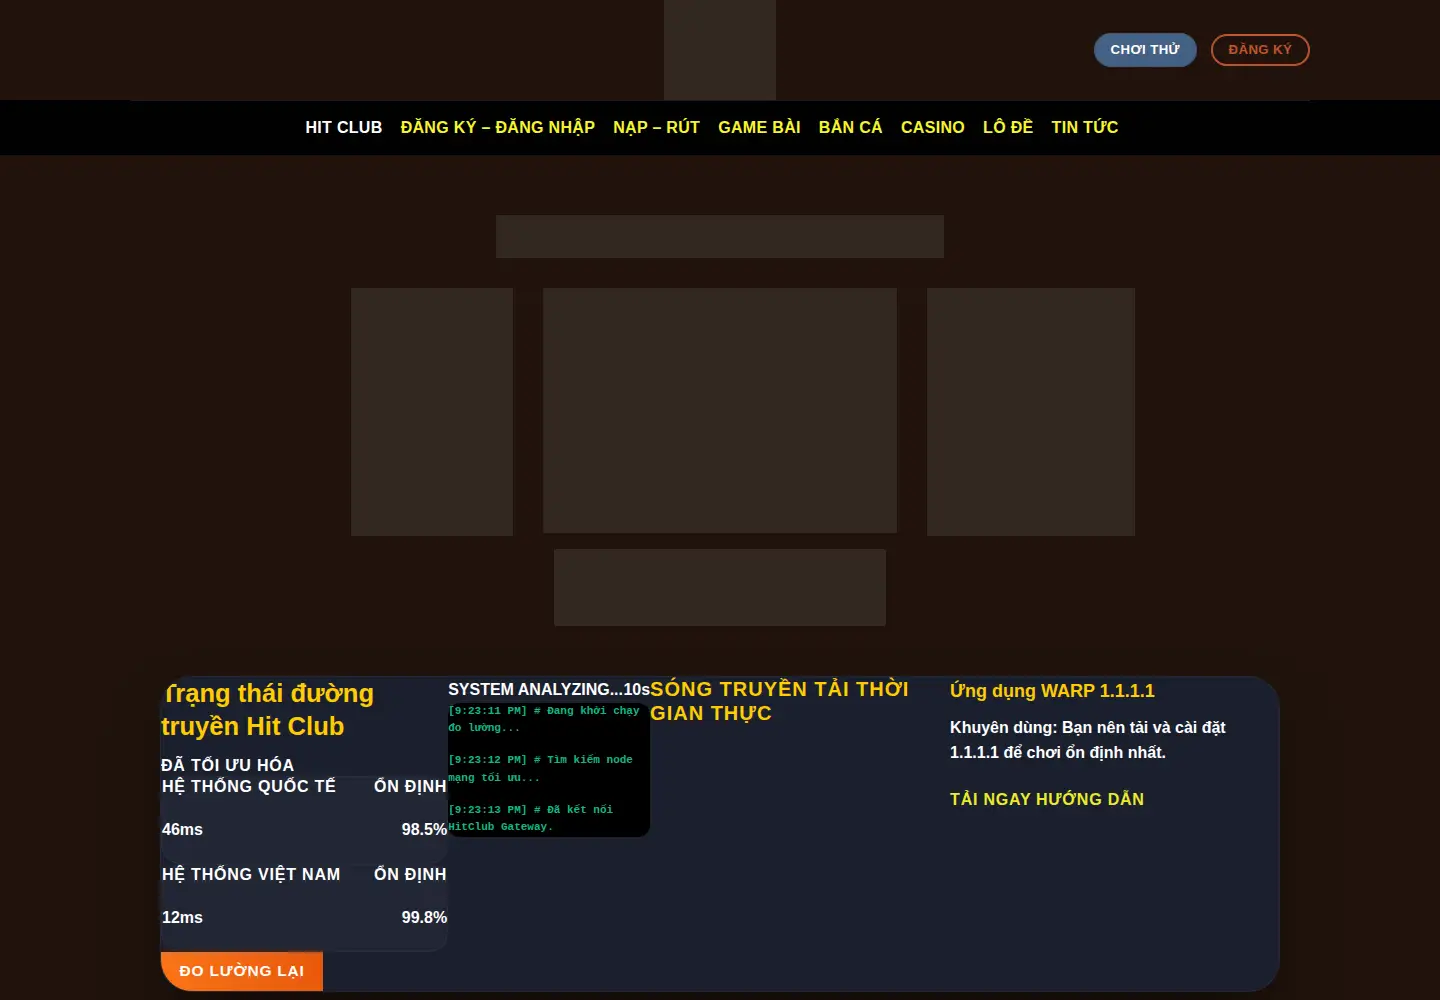Click the 12ms latency value

[182, 917]
